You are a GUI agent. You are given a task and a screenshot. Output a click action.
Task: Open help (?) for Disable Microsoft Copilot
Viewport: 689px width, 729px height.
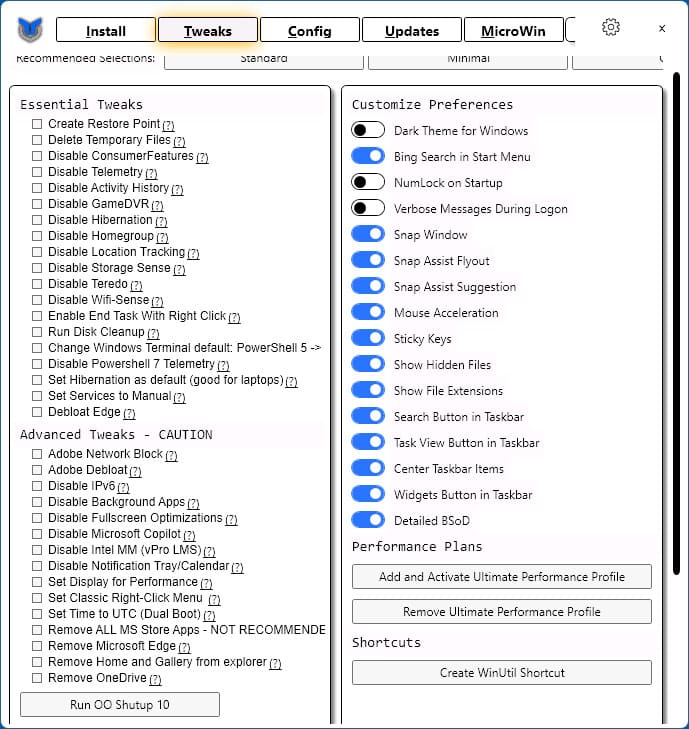(x=189, y=535)
